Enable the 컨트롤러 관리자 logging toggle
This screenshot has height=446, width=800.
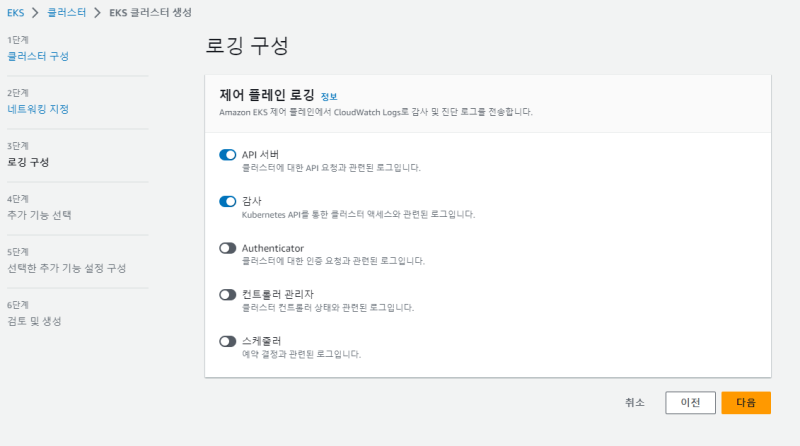(227, 294)
